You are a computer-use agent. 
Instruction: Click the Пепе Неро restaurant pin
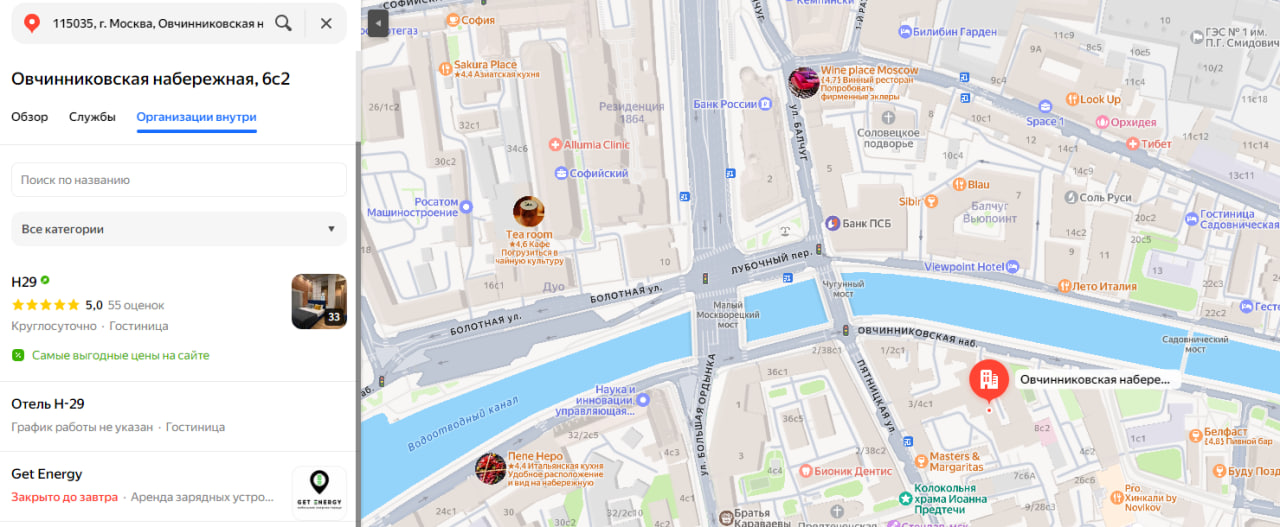pos(490,468)
